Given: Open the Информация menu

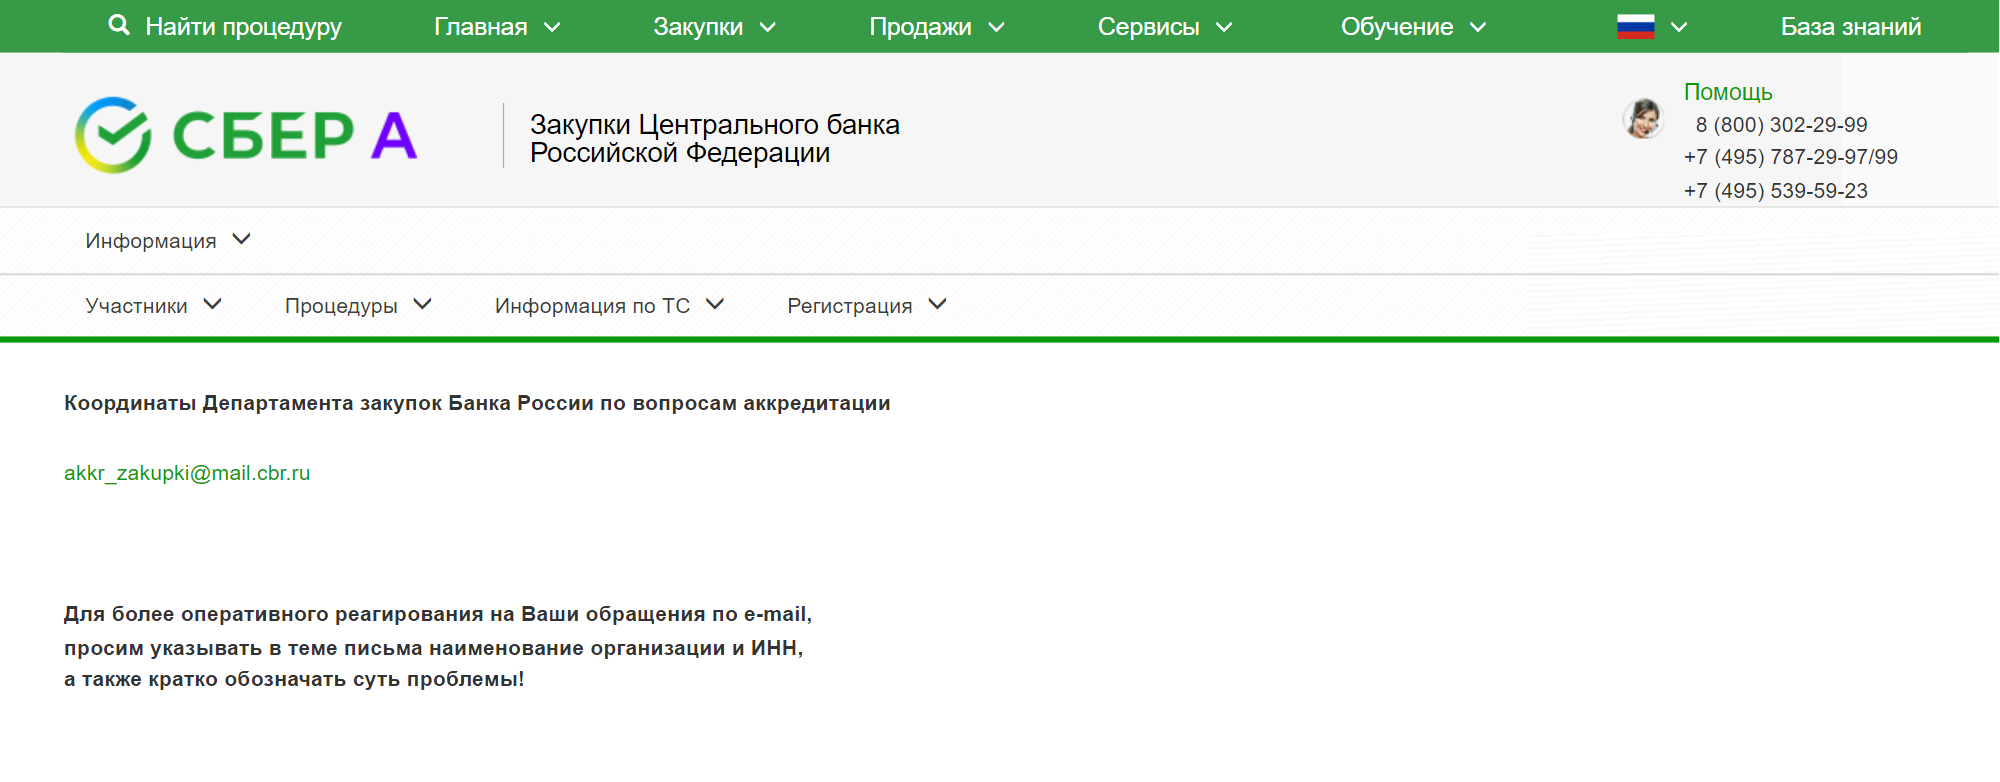Looking at the screenshot, I should pos(151,241).
